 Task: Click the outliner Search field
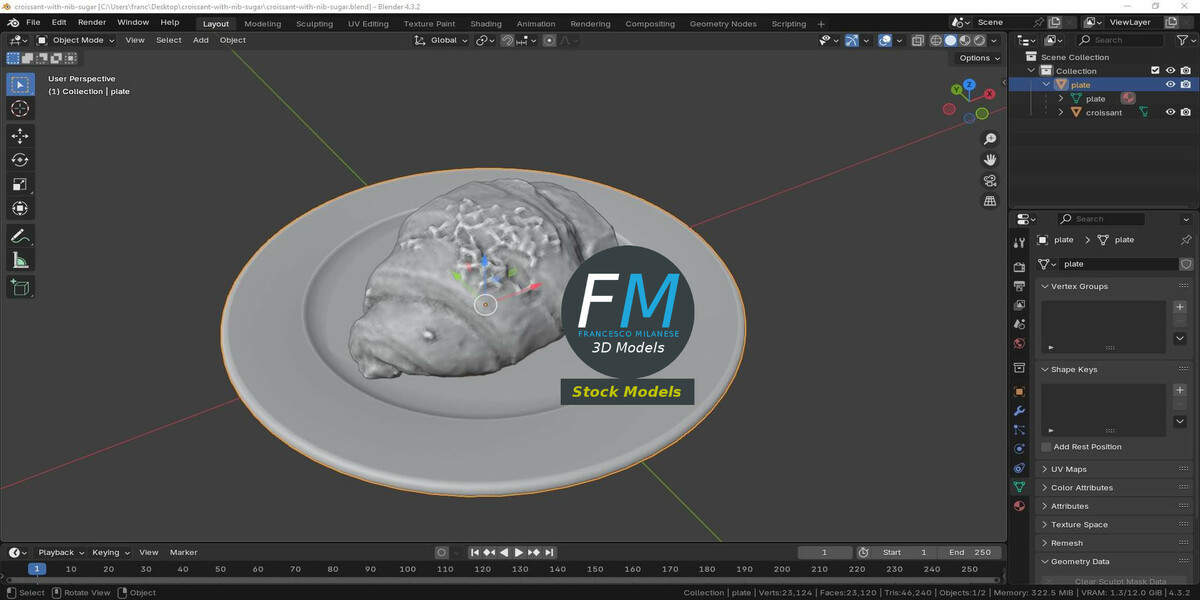point(1120,41)
